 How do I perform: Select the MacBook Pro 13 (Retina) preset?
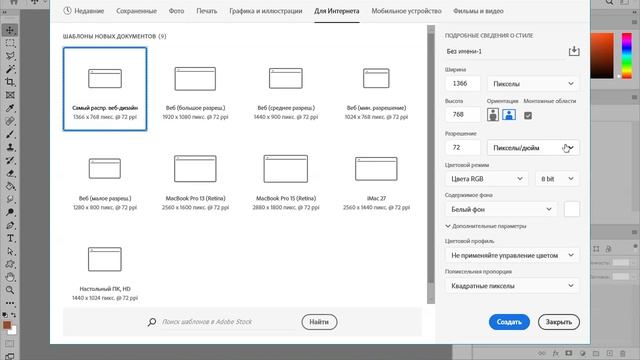coord(195,180)
